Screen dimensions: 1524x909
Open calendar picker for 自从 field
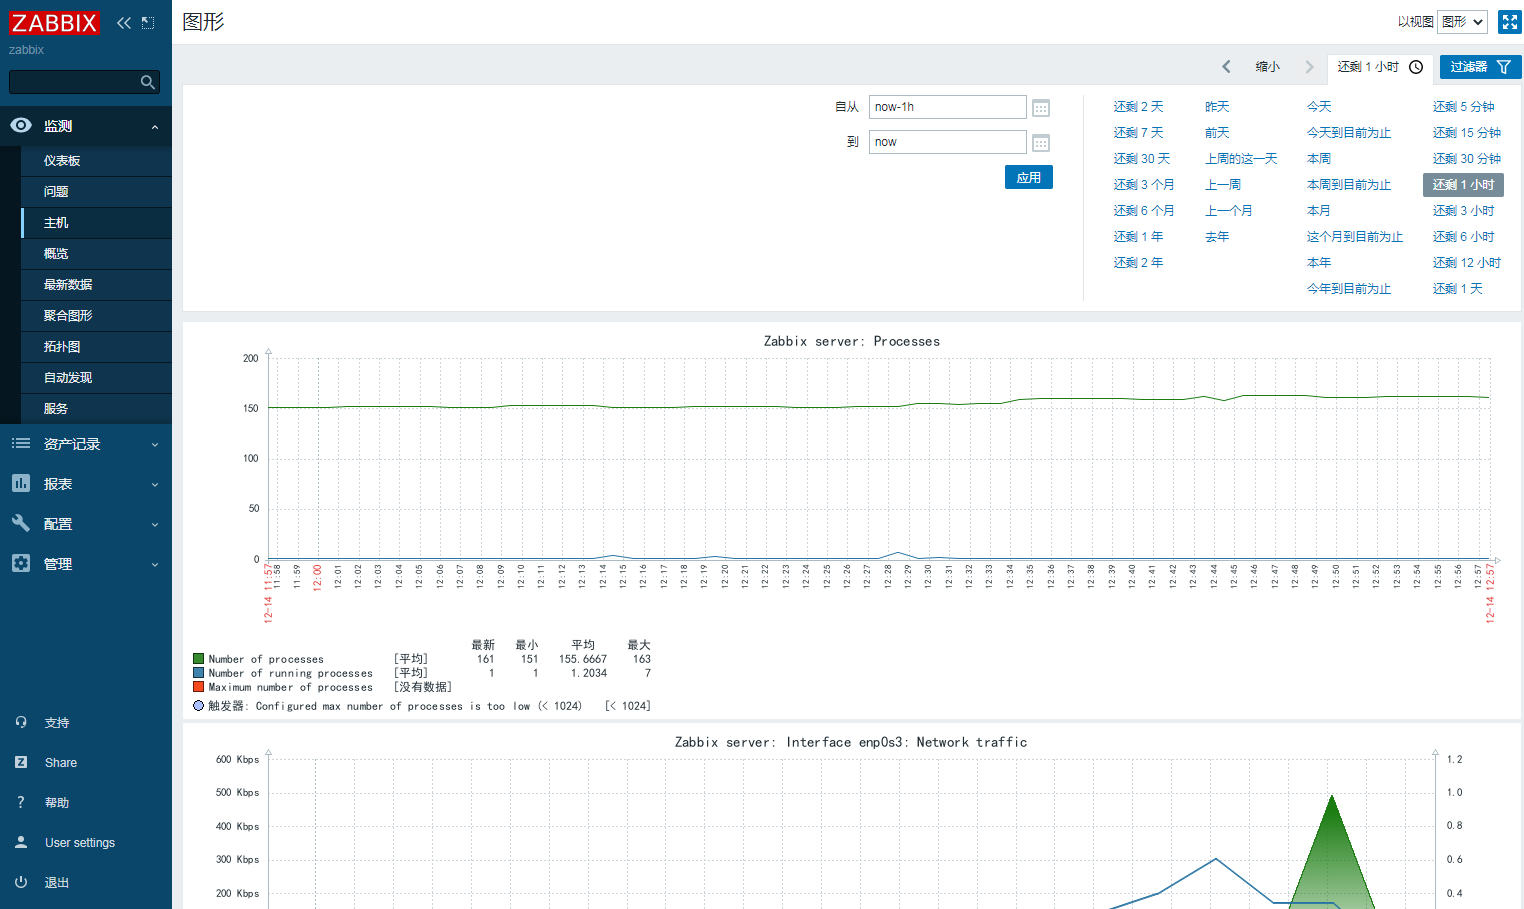coord(1041,108)
